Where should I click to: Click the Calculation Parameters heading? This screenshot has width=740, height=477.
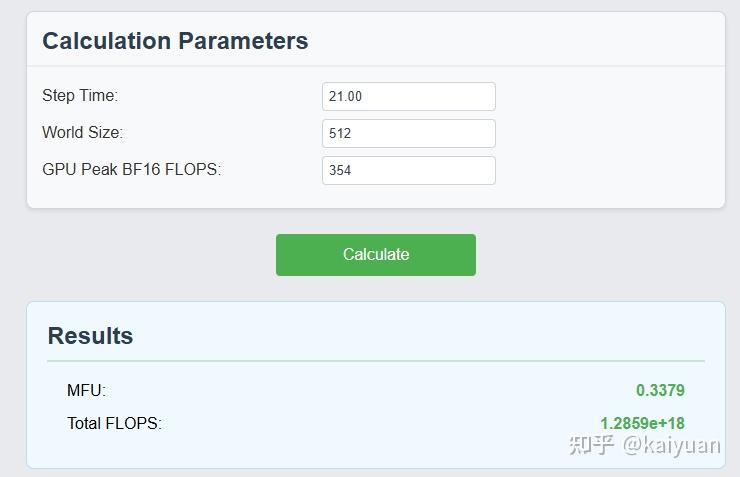tap(175, 41)
